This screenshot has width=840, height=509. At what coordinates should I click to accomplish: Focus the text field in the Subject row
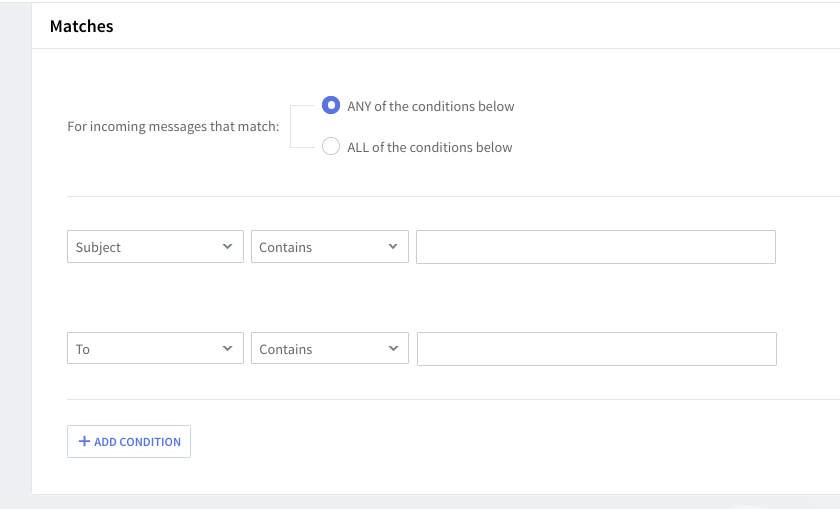[x=595, y=247]
